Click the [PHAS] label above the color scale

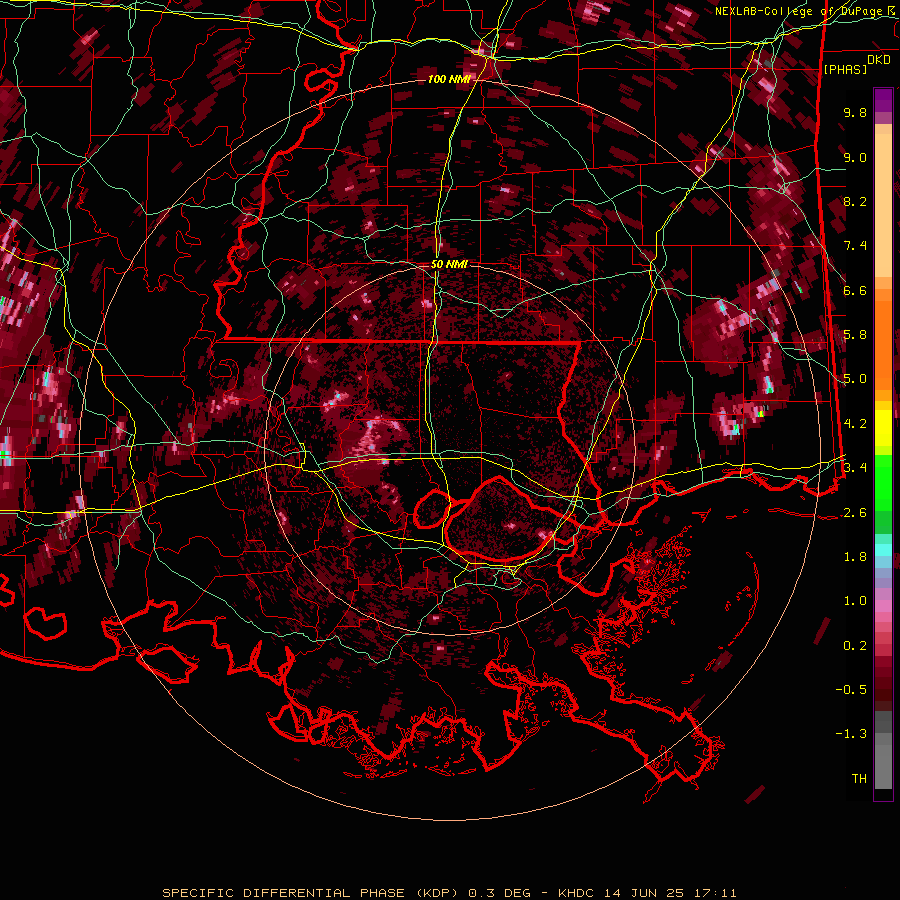(845, 69)
